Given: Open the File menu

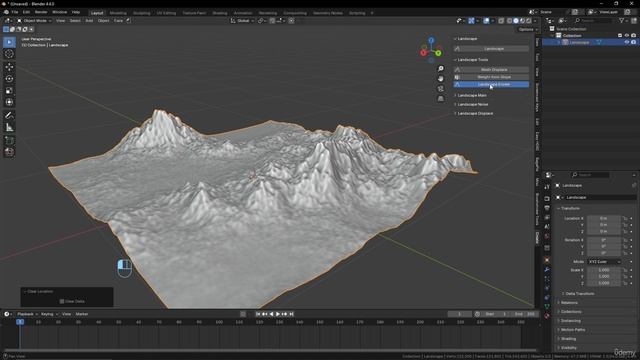Looking at the screenshot, I should pos(15,12).
